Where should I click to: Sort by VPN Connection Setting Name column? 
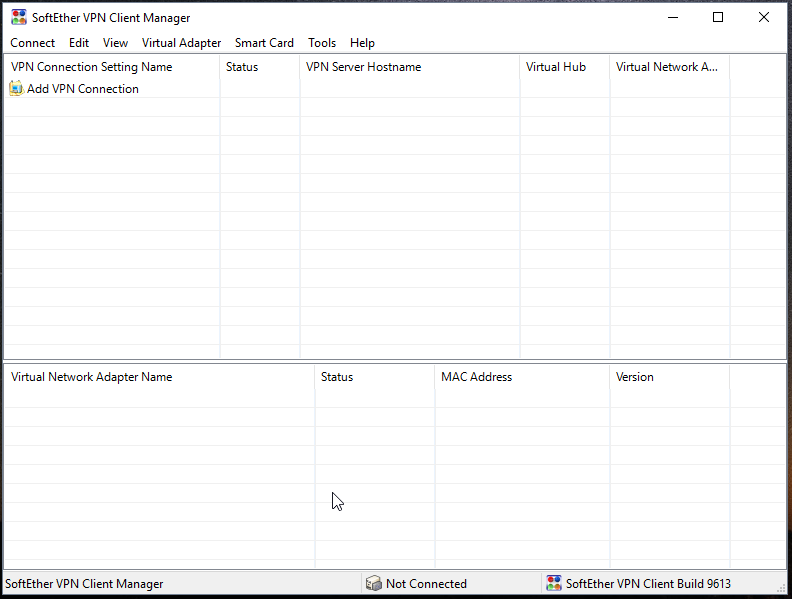[112, 67]
